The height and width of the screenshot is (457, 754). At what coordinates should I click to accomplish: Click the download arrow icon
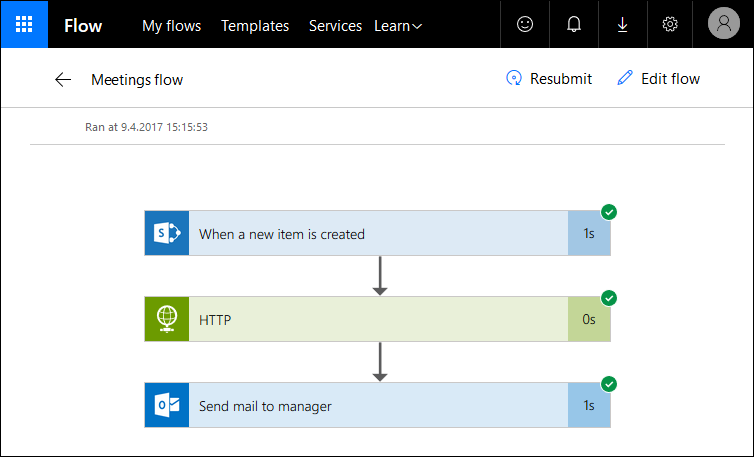click(622, 25)
